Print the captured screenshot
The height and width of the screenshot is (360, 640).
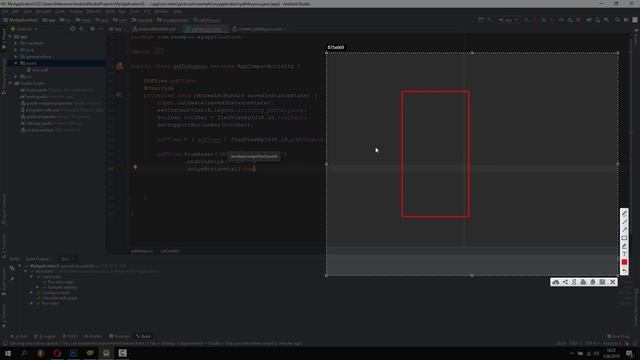tap(583, 282)
